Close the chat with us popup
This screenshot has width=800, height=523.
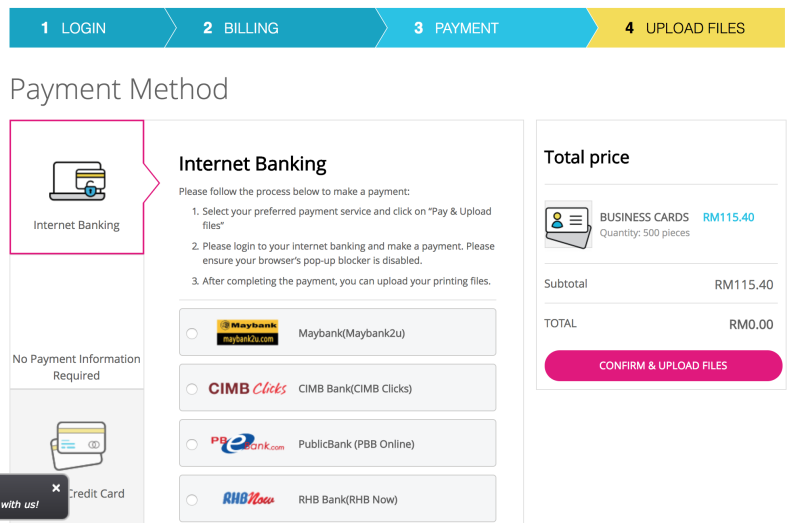point(56,488)
